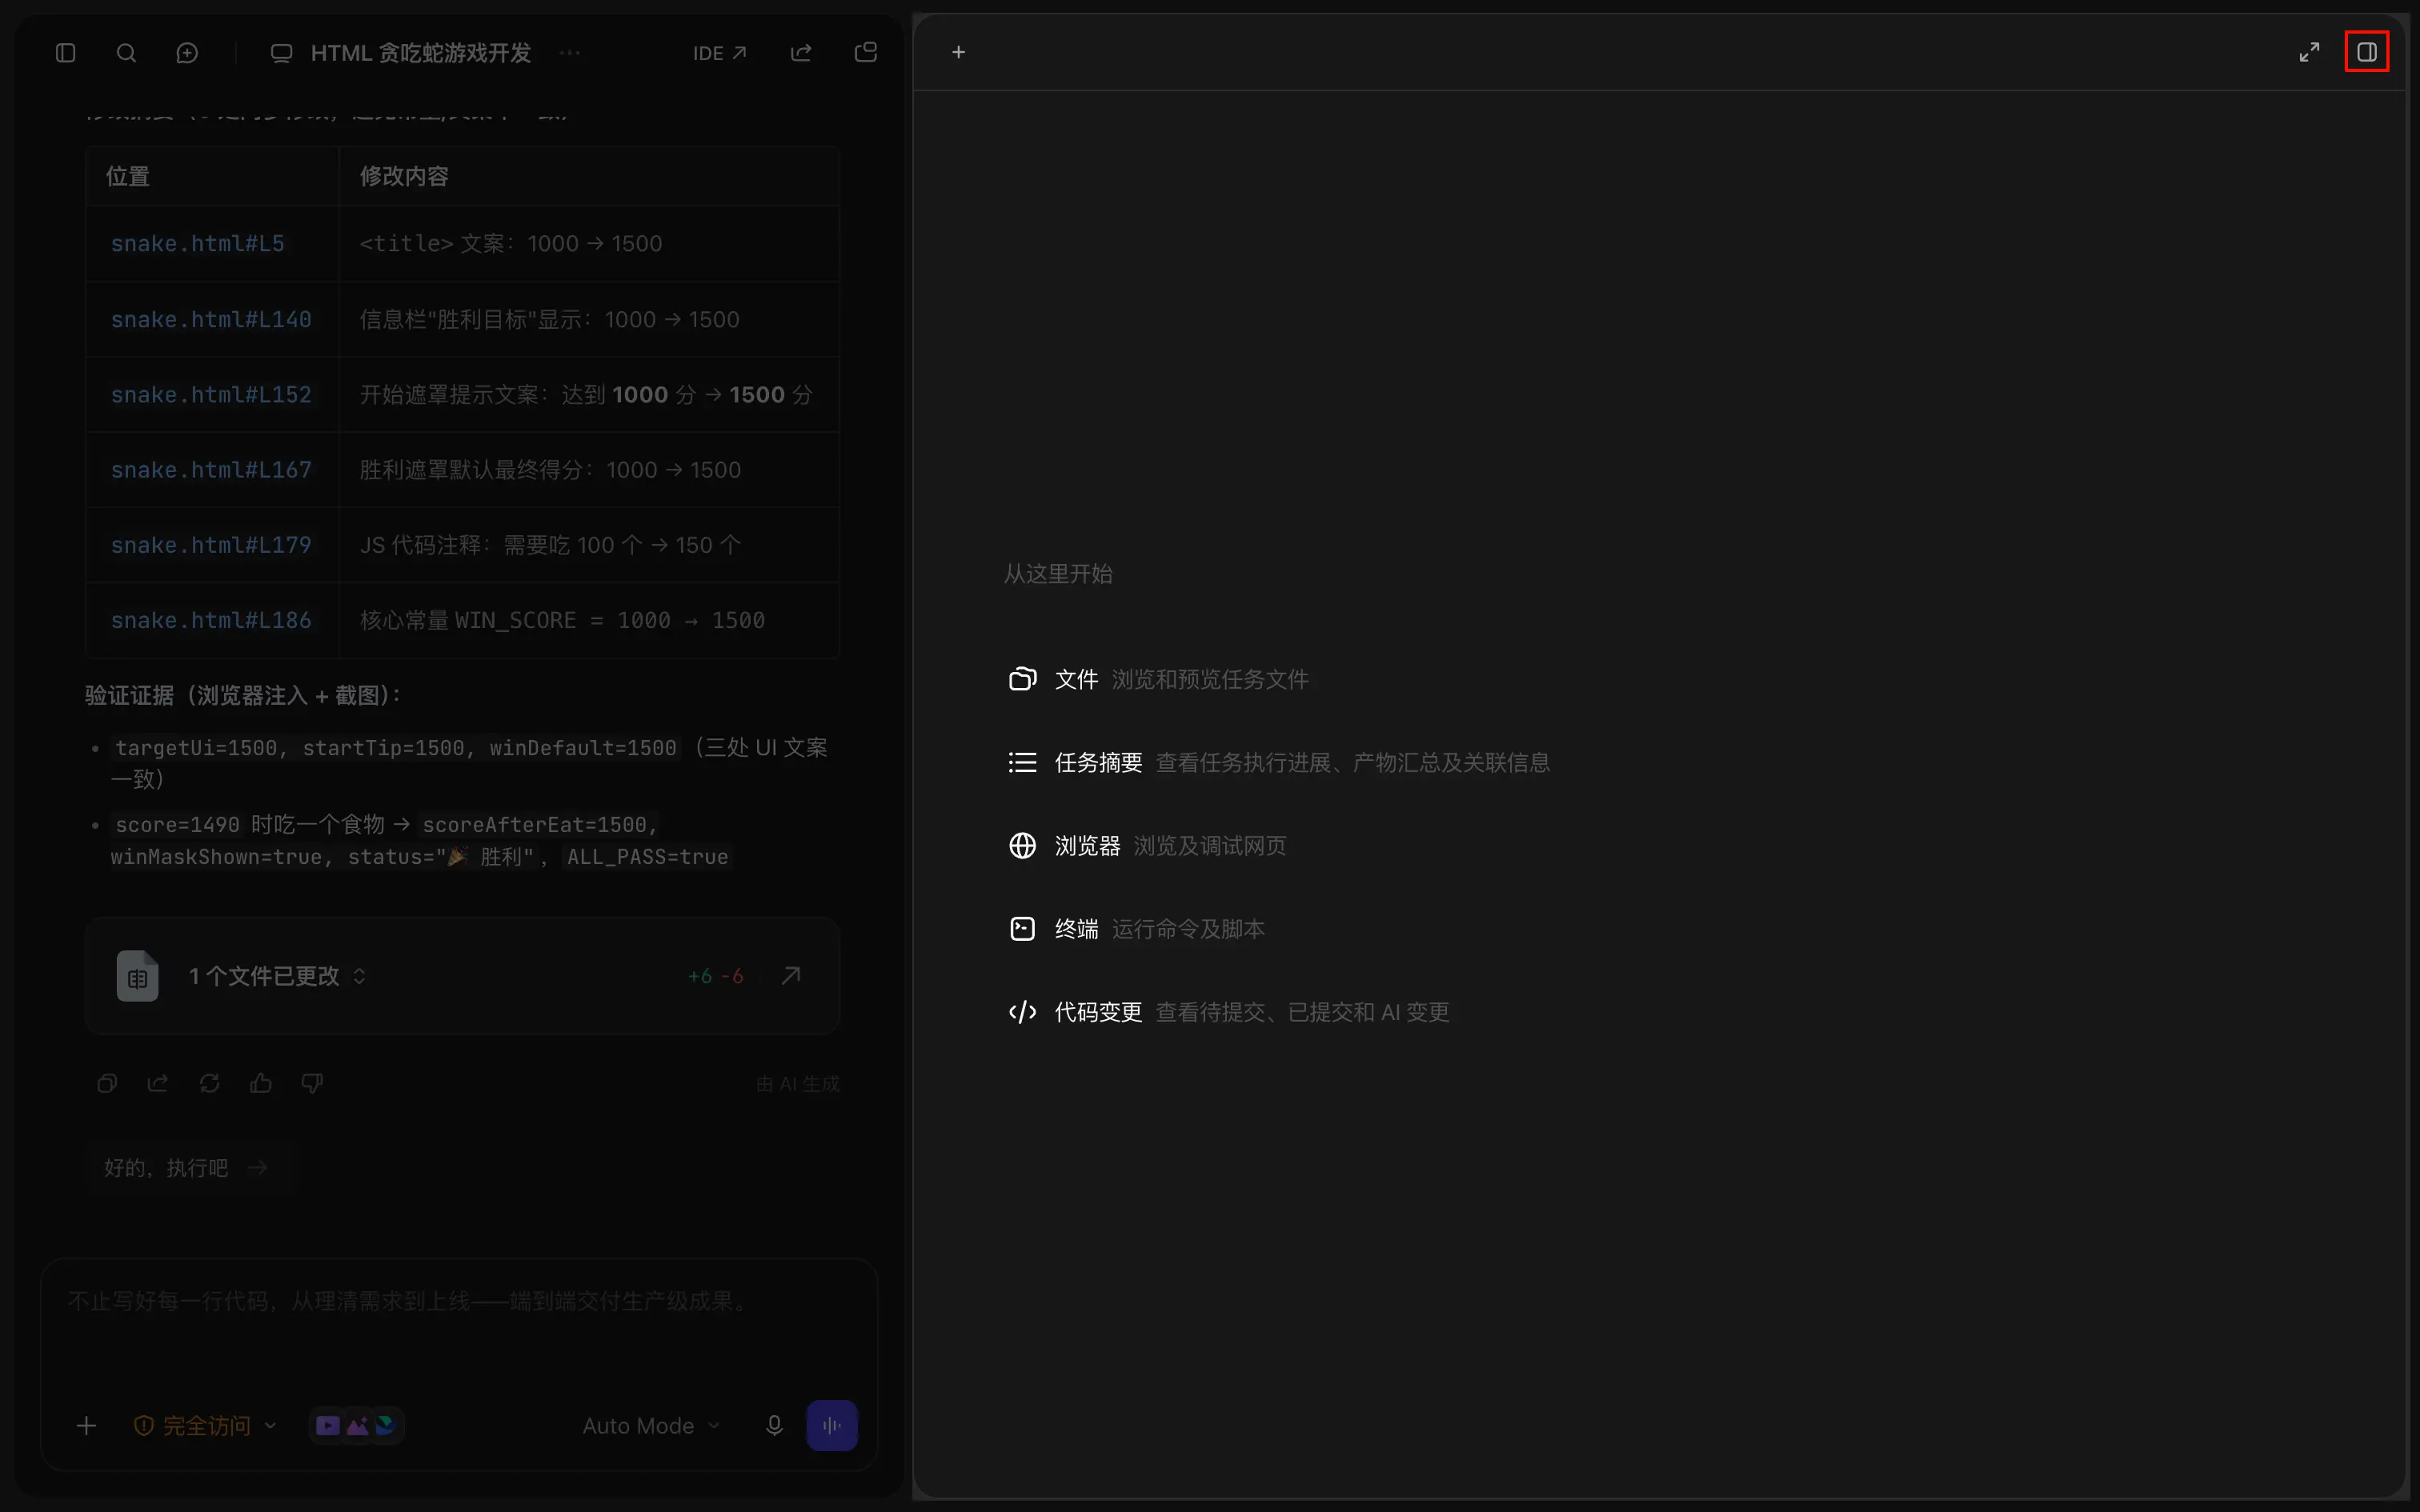Click the microphone voice input icon

pos(774,1425)
